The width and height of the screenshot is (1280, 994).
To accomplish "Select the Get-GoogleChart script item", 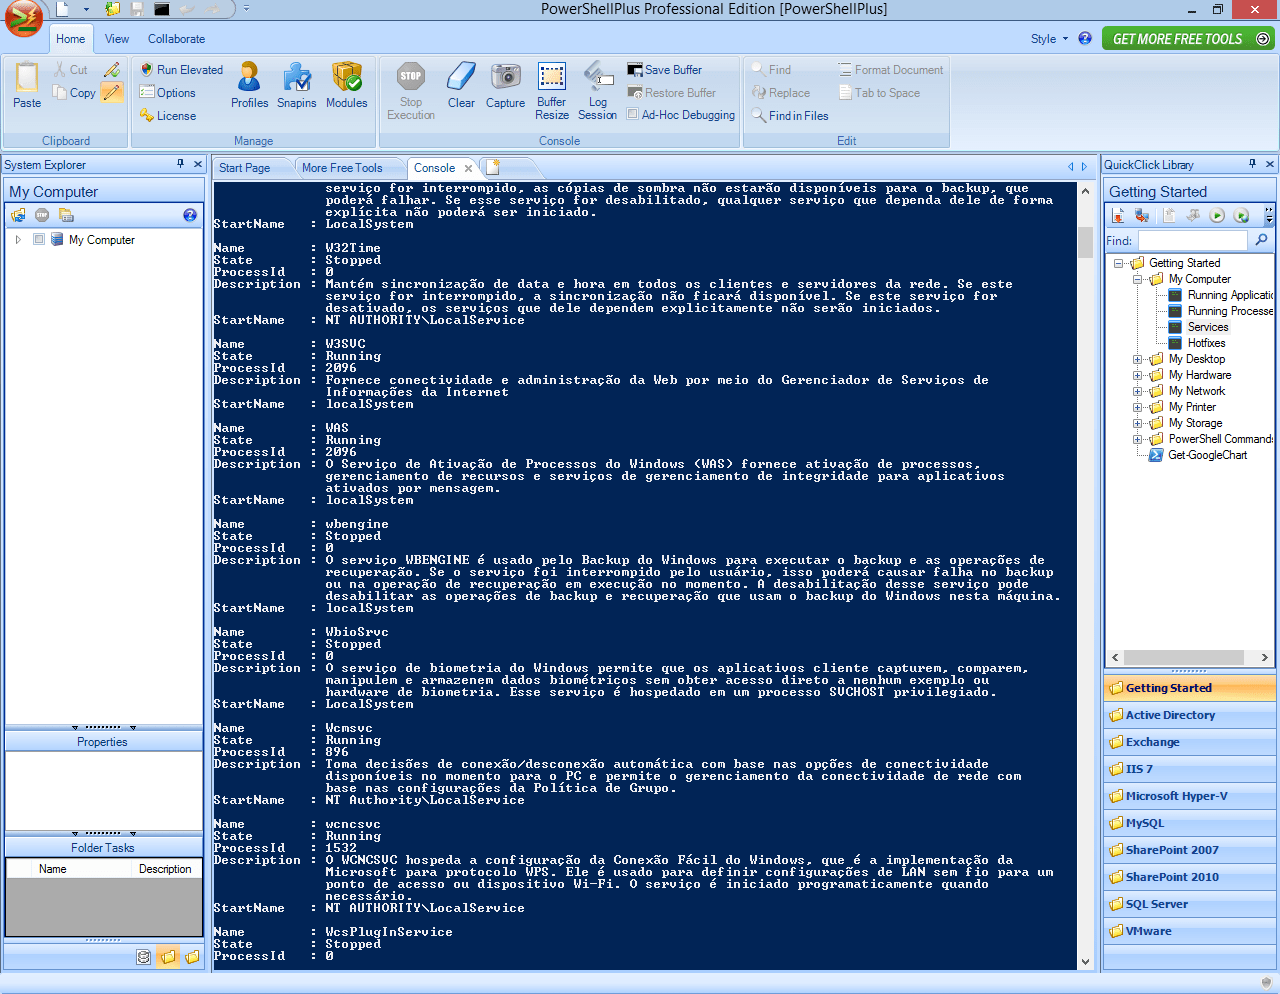I will pyautogui.click(x=1208, y=455).
